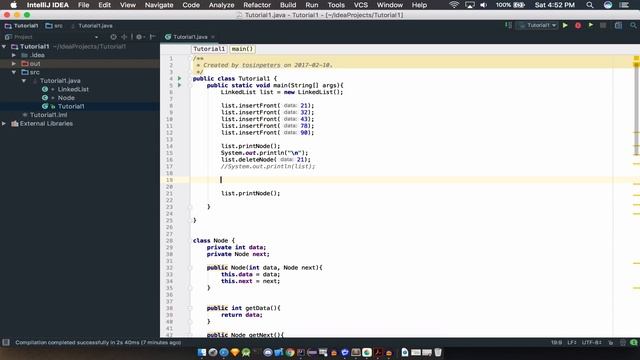Collapse the src folder
This screenshot has height=360, width=640.
14,72
